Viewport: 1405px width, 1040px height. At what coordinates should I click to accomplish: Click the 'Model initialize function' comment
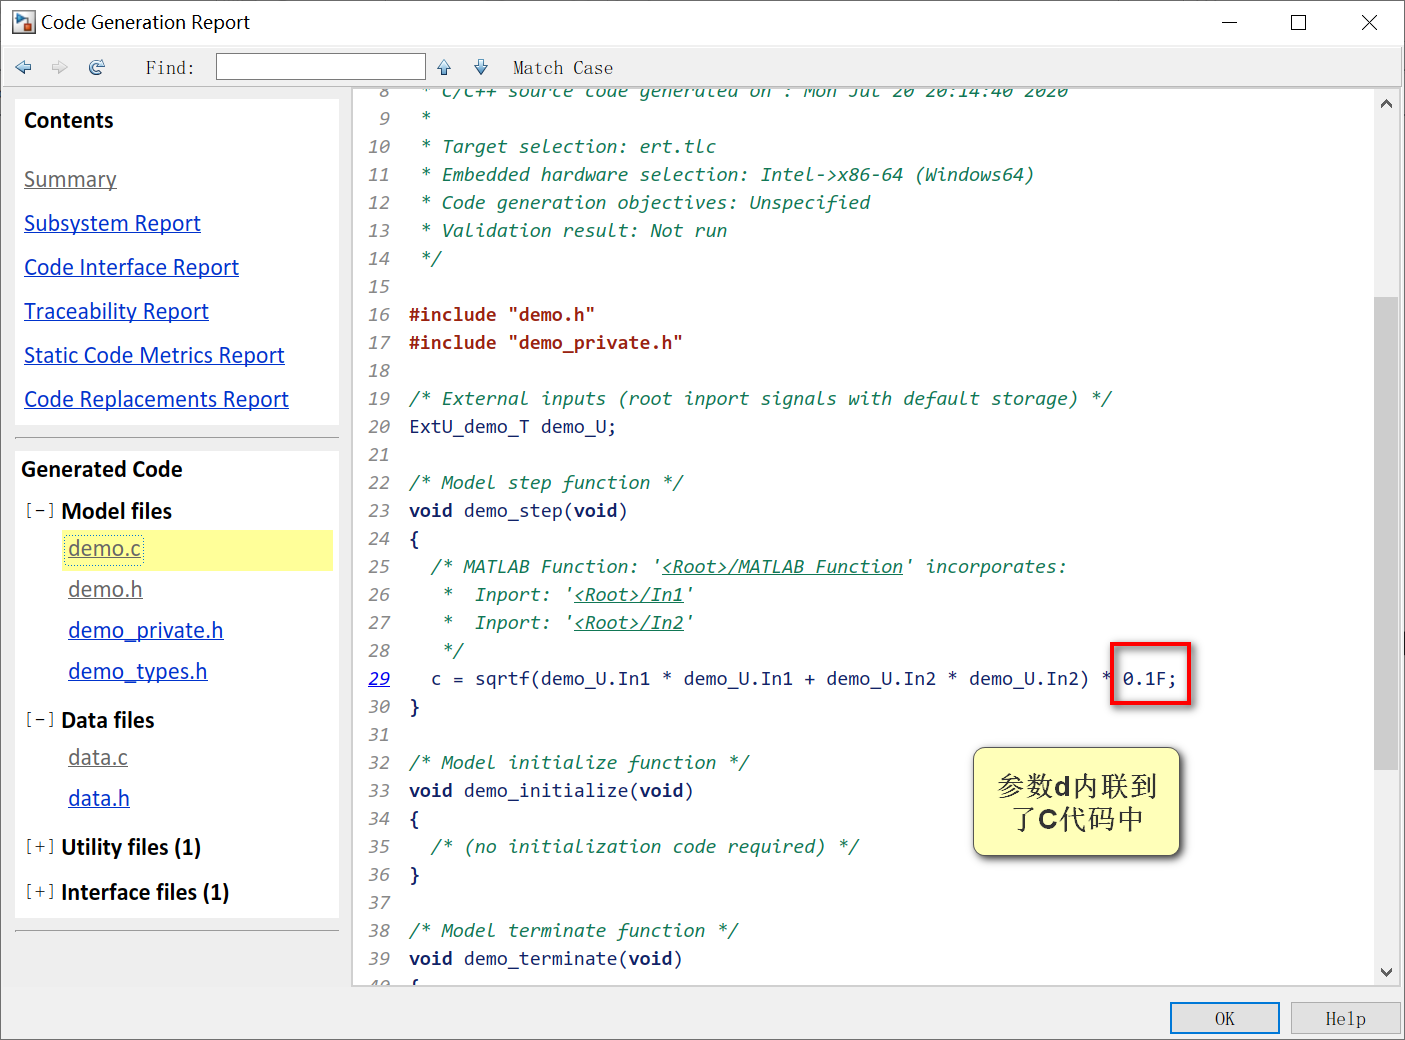(x=579, y=763)
